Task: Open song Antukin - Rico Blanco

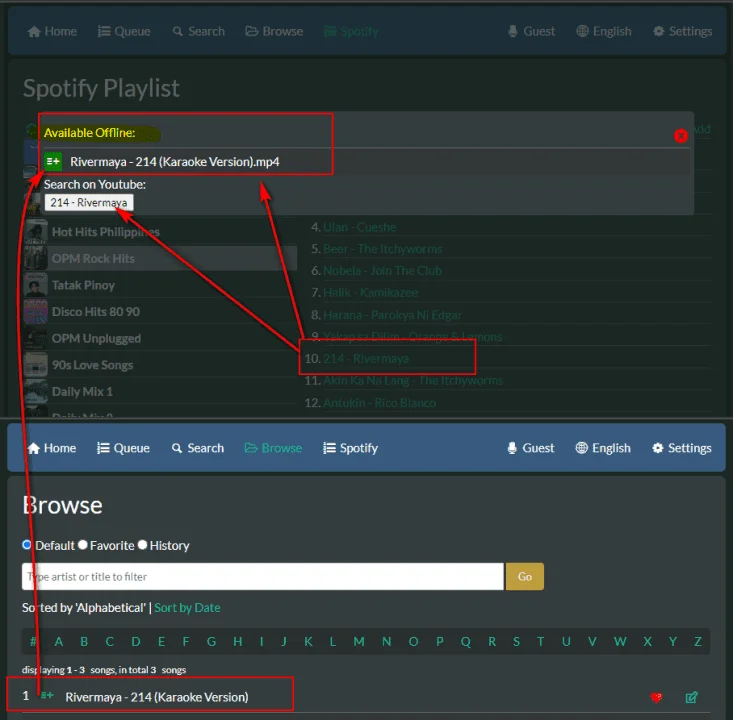Action: coord(379,403)
